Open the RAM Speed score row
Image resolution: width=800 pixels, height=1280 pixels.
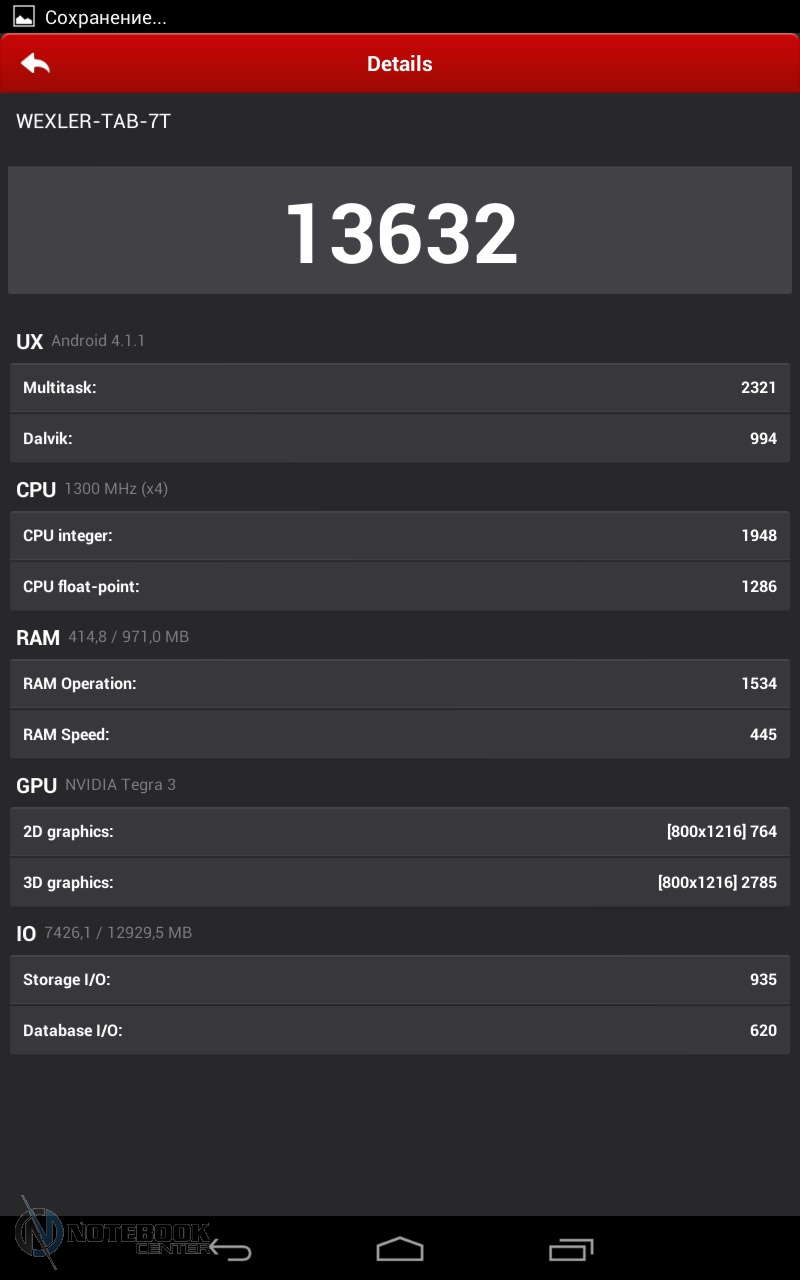(x=400, y=734)
